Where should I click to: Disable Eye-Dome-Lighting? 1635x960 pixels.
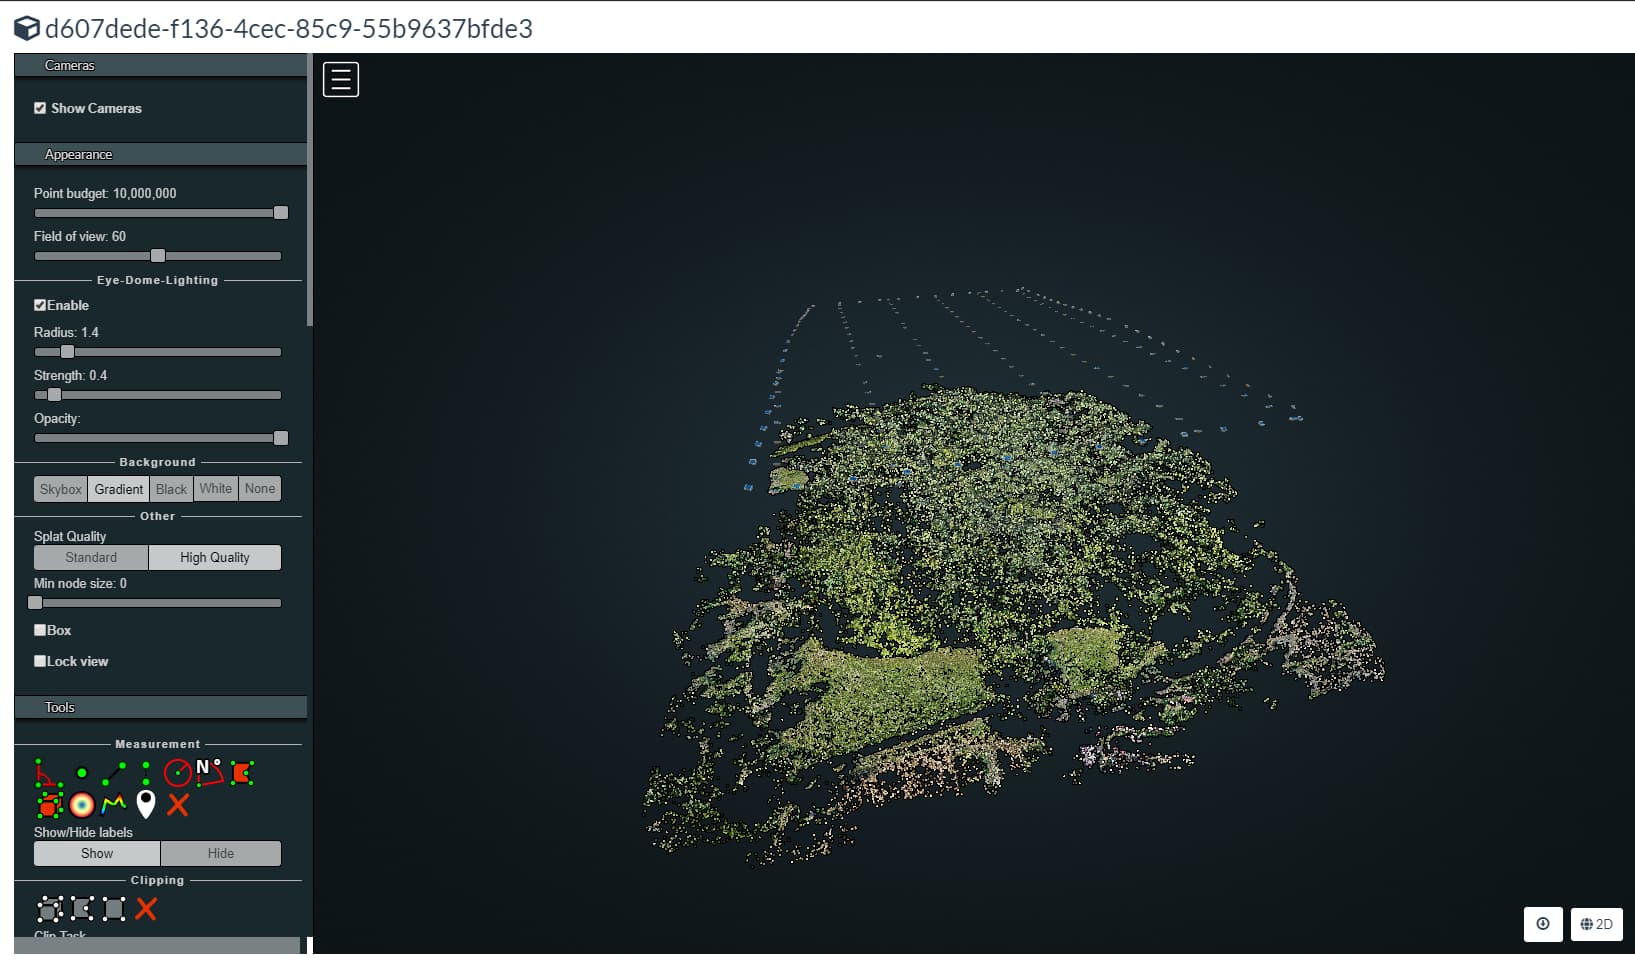tap(40, 305)
